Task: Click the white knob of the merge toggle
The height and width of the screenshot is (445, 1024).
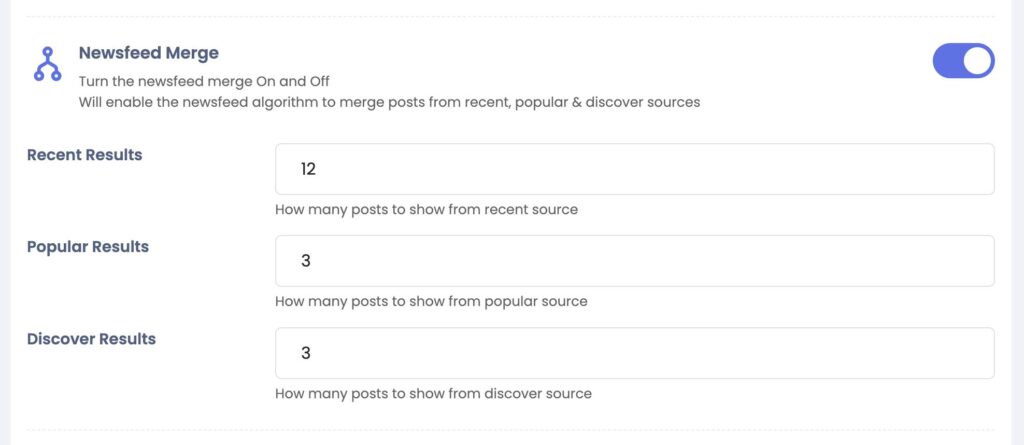Action: click(977, 61)
